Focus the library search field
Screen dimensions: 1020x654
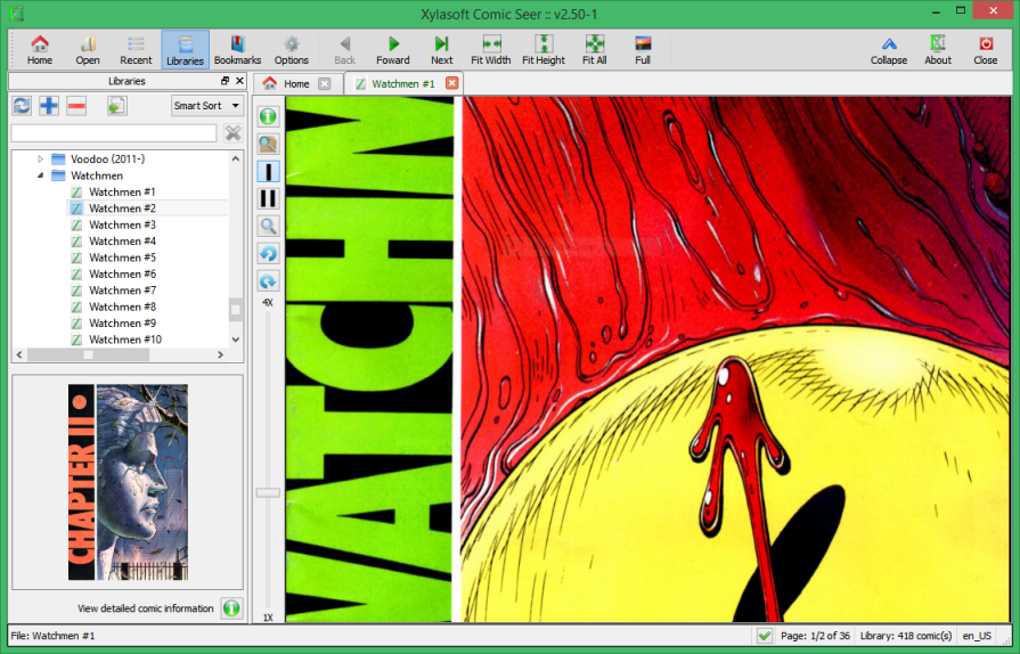(114, 133)
